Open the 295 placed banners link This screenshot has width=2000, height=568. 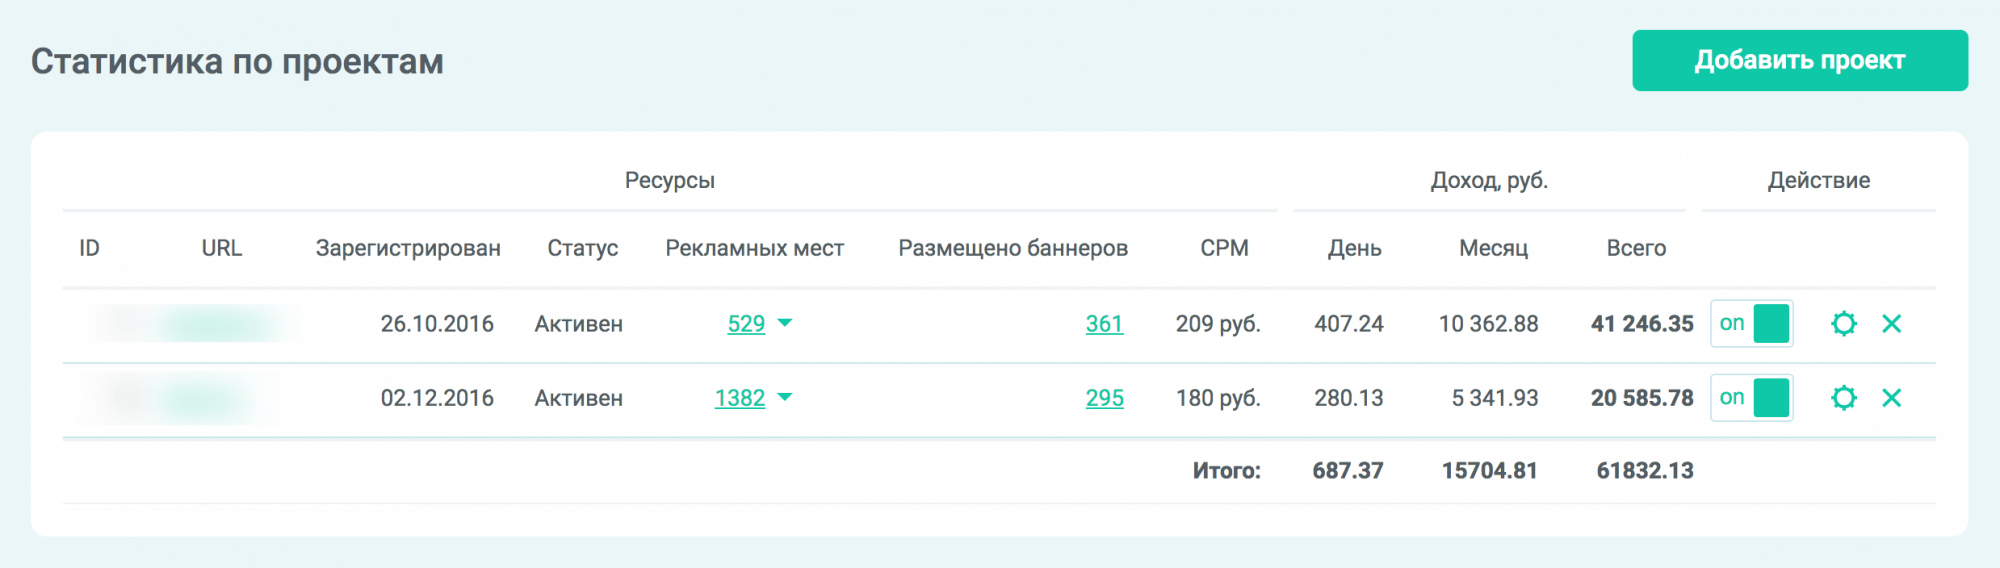(1104, 398)
